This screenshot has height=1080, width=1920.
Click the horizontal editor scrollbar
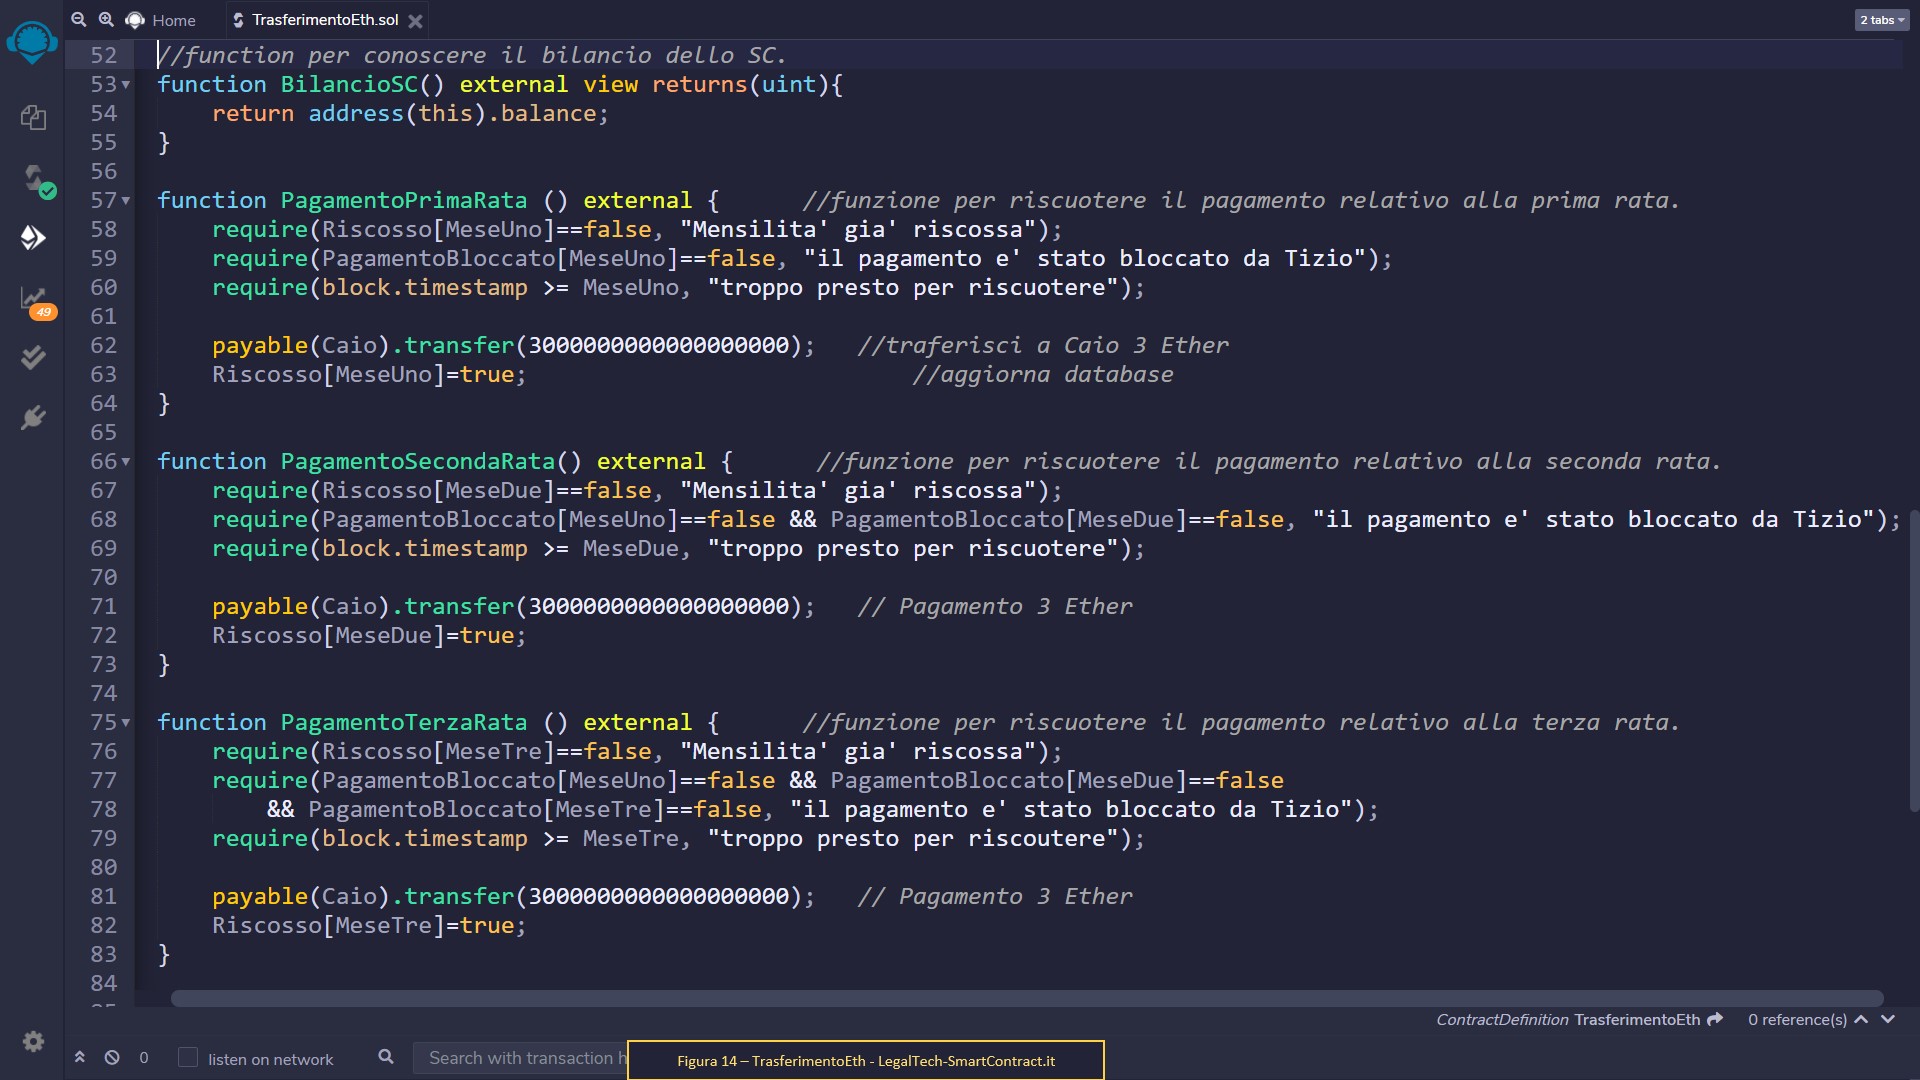(1027, 998)
